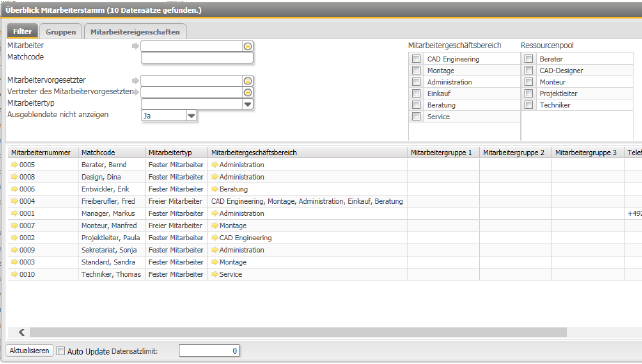Open lookup icon for Vertreter des Mitarbeitervorgesetzten
Screen dimensions: 642x364
248,93
